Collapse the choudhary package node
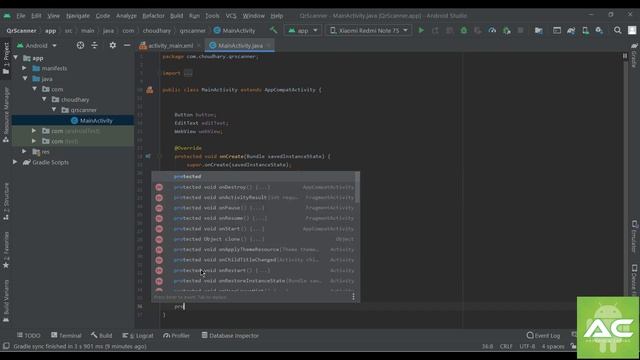This screenshot has width=640, height=360. pyautogui.click(x=44, y=99)
